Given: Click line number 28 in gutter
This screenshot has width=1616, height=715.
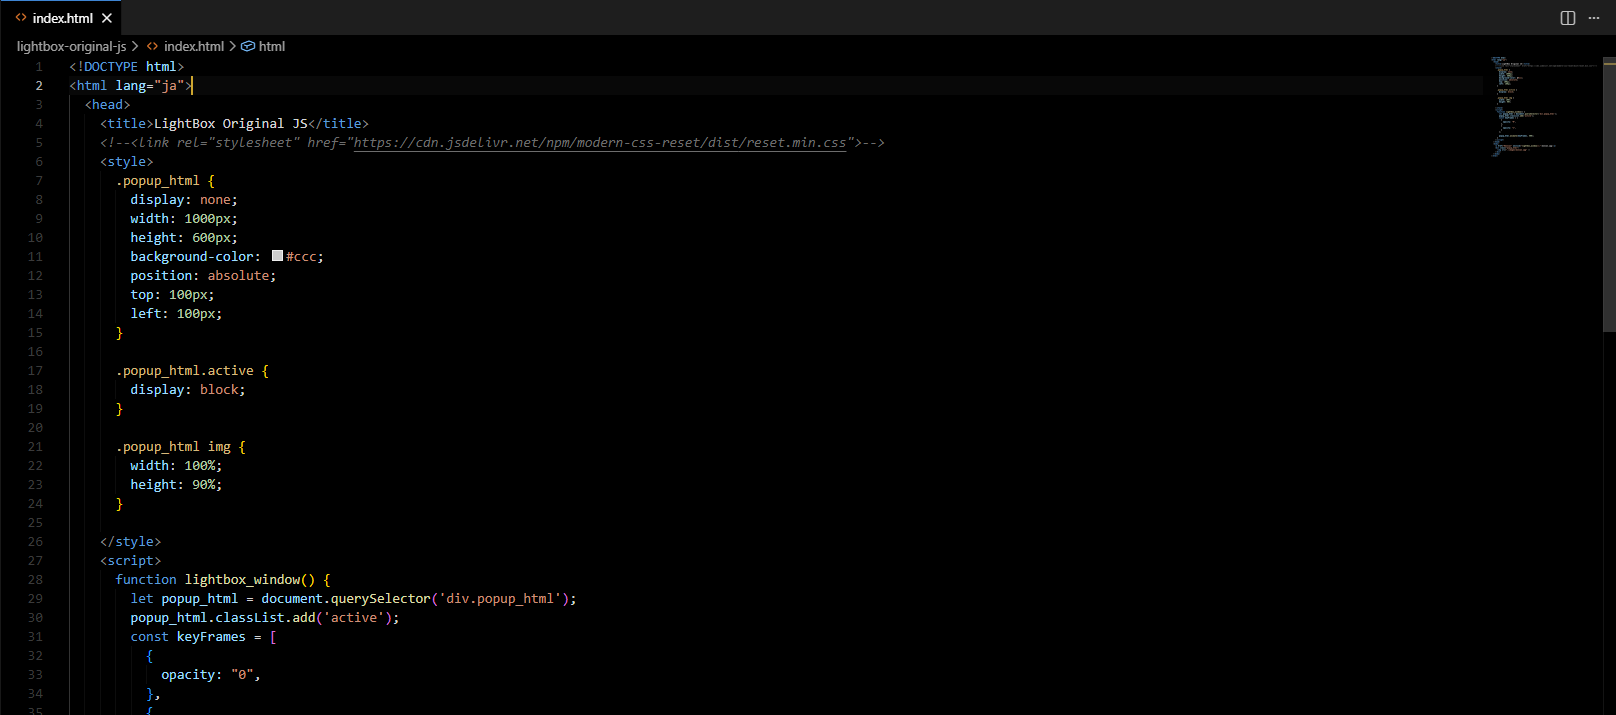Looking at the screenshot, I should click(35, 580).
